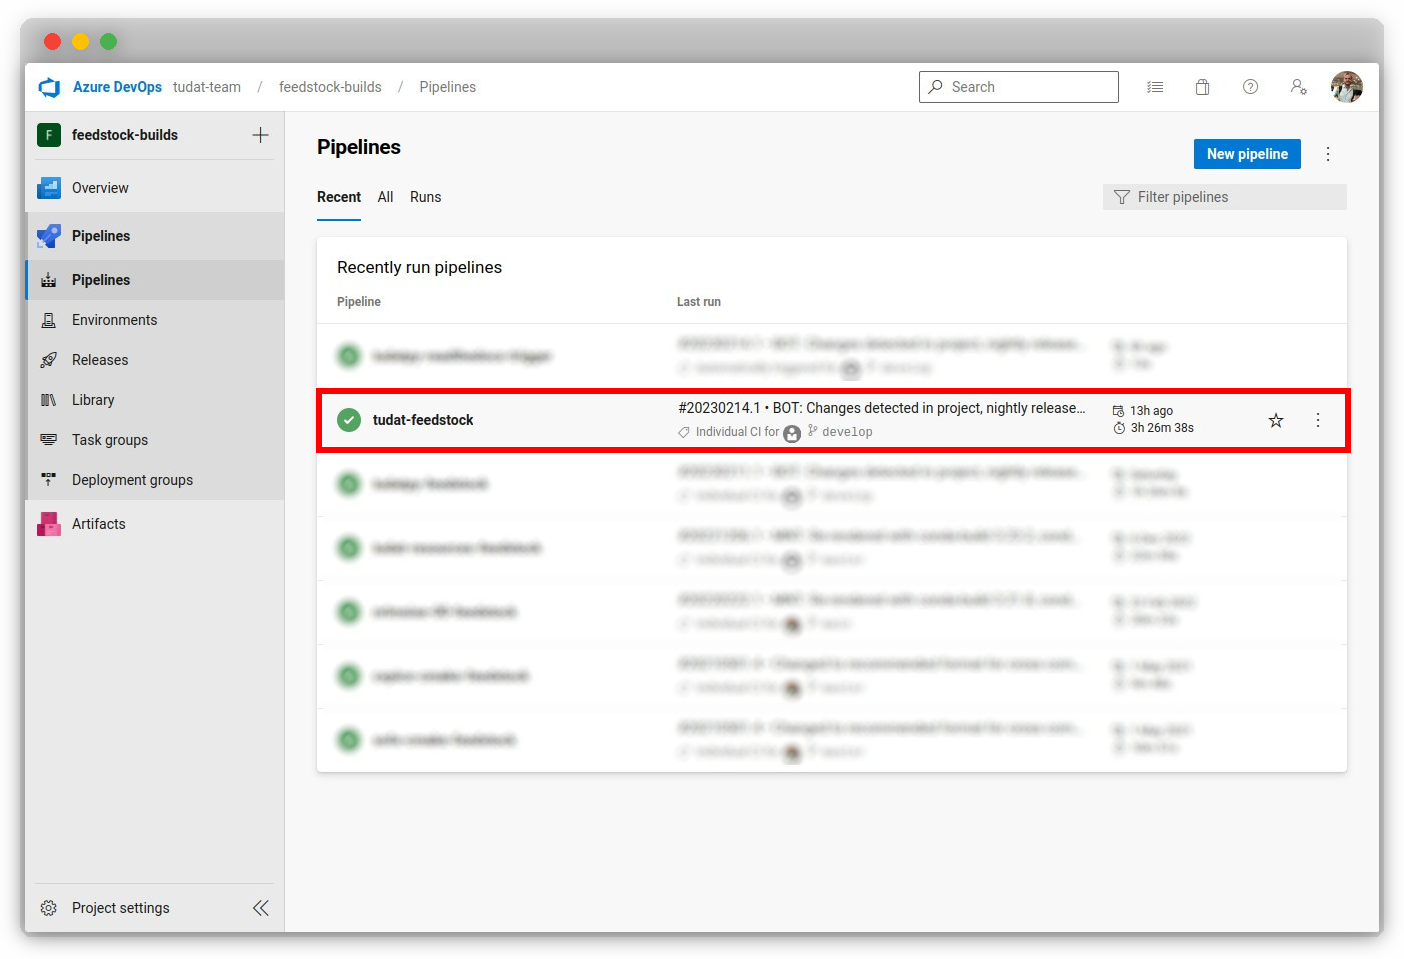This screenshot has height=959, width=1404.
Task: Open Library in the sidebar
Action: tap(155, 400)
